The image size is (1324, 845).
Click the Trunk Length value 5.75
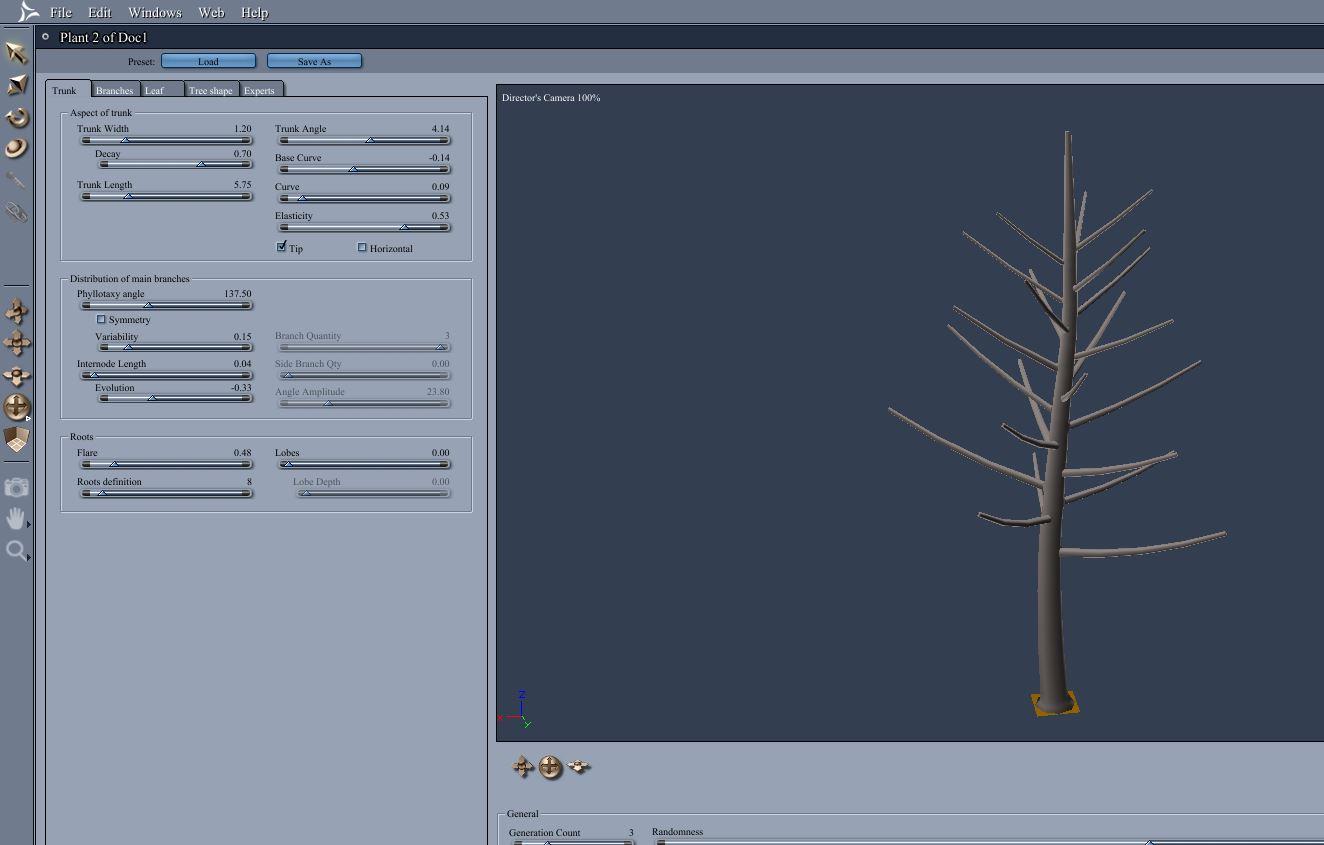[242, 185]
